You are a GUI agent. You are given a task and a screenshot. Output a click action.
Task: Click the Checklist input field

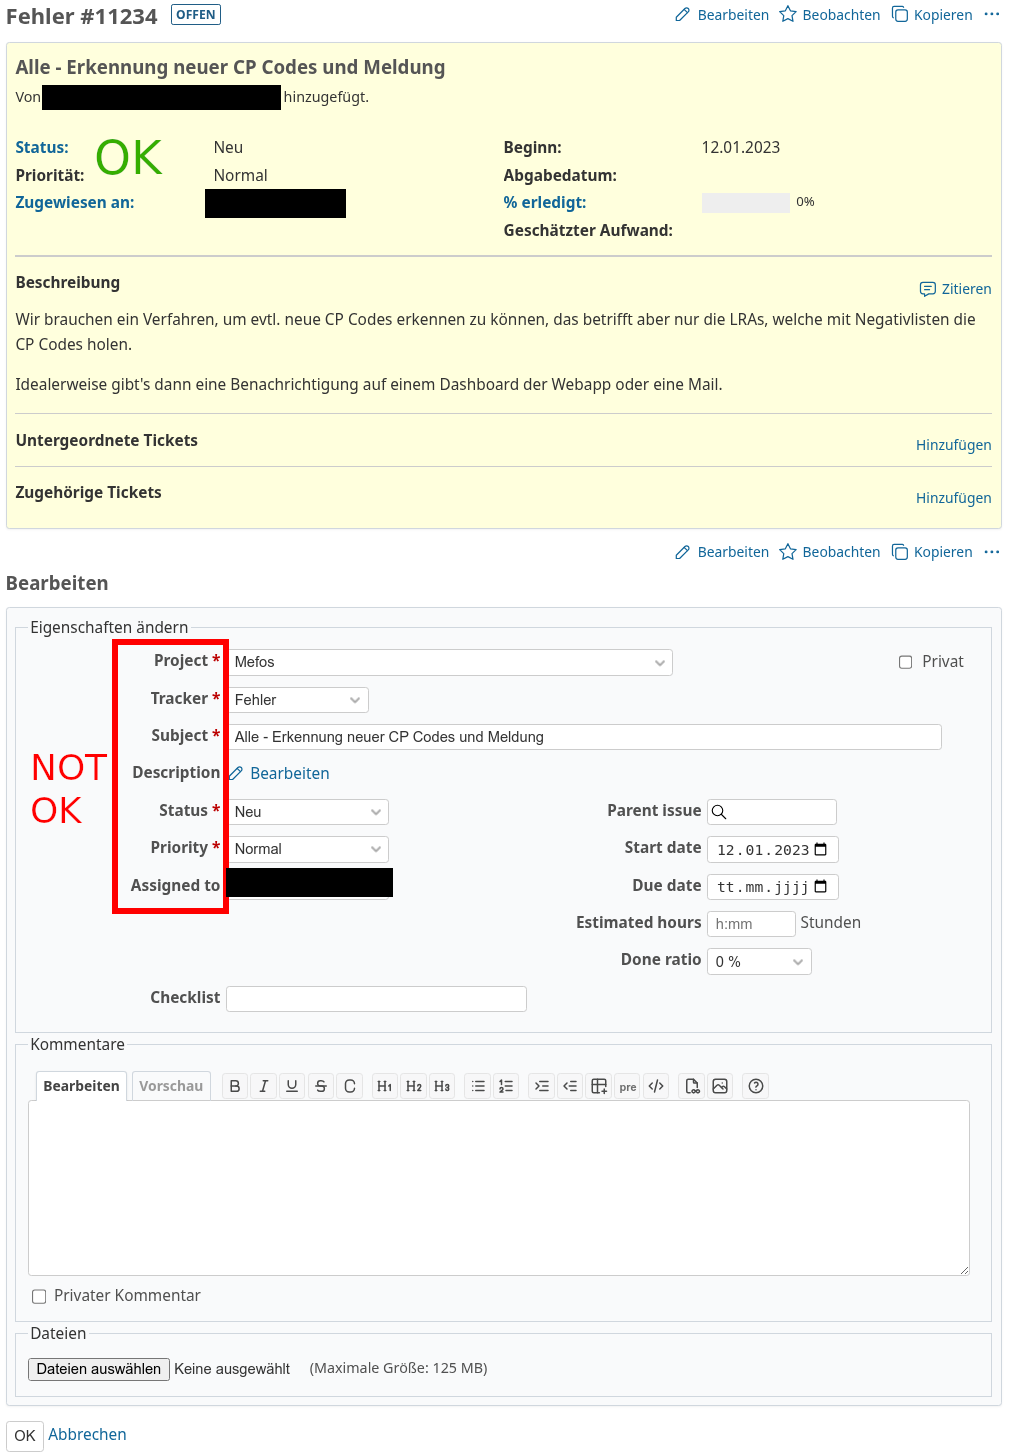(376, 999)
